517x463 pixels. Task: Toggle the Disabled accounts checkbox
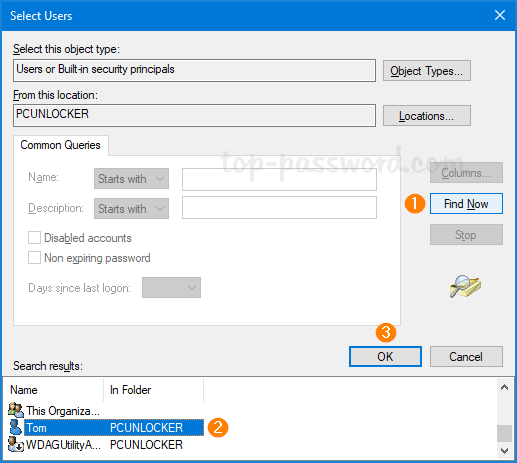pyautogui.click(x=34, y=238)
